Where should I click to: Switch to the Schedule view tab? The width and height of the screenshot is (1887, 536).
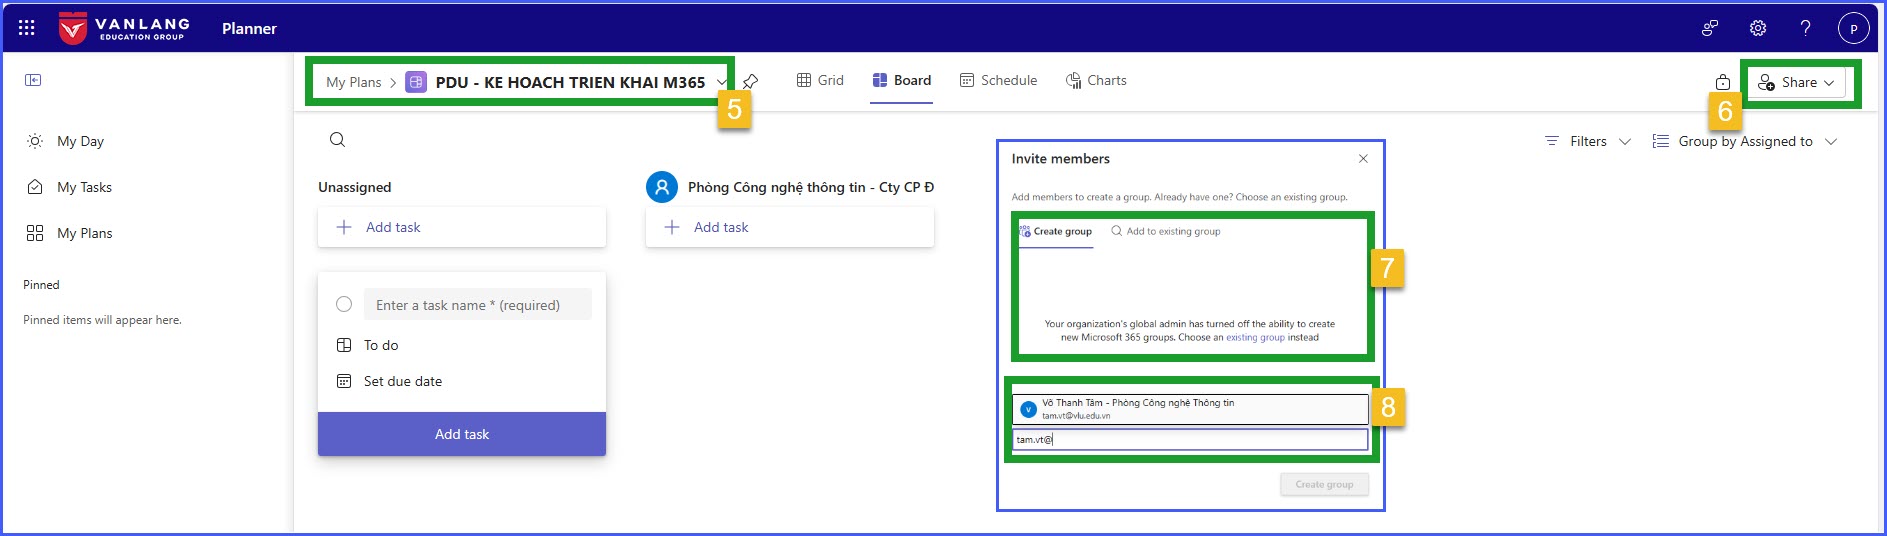[x=998, y=80]
